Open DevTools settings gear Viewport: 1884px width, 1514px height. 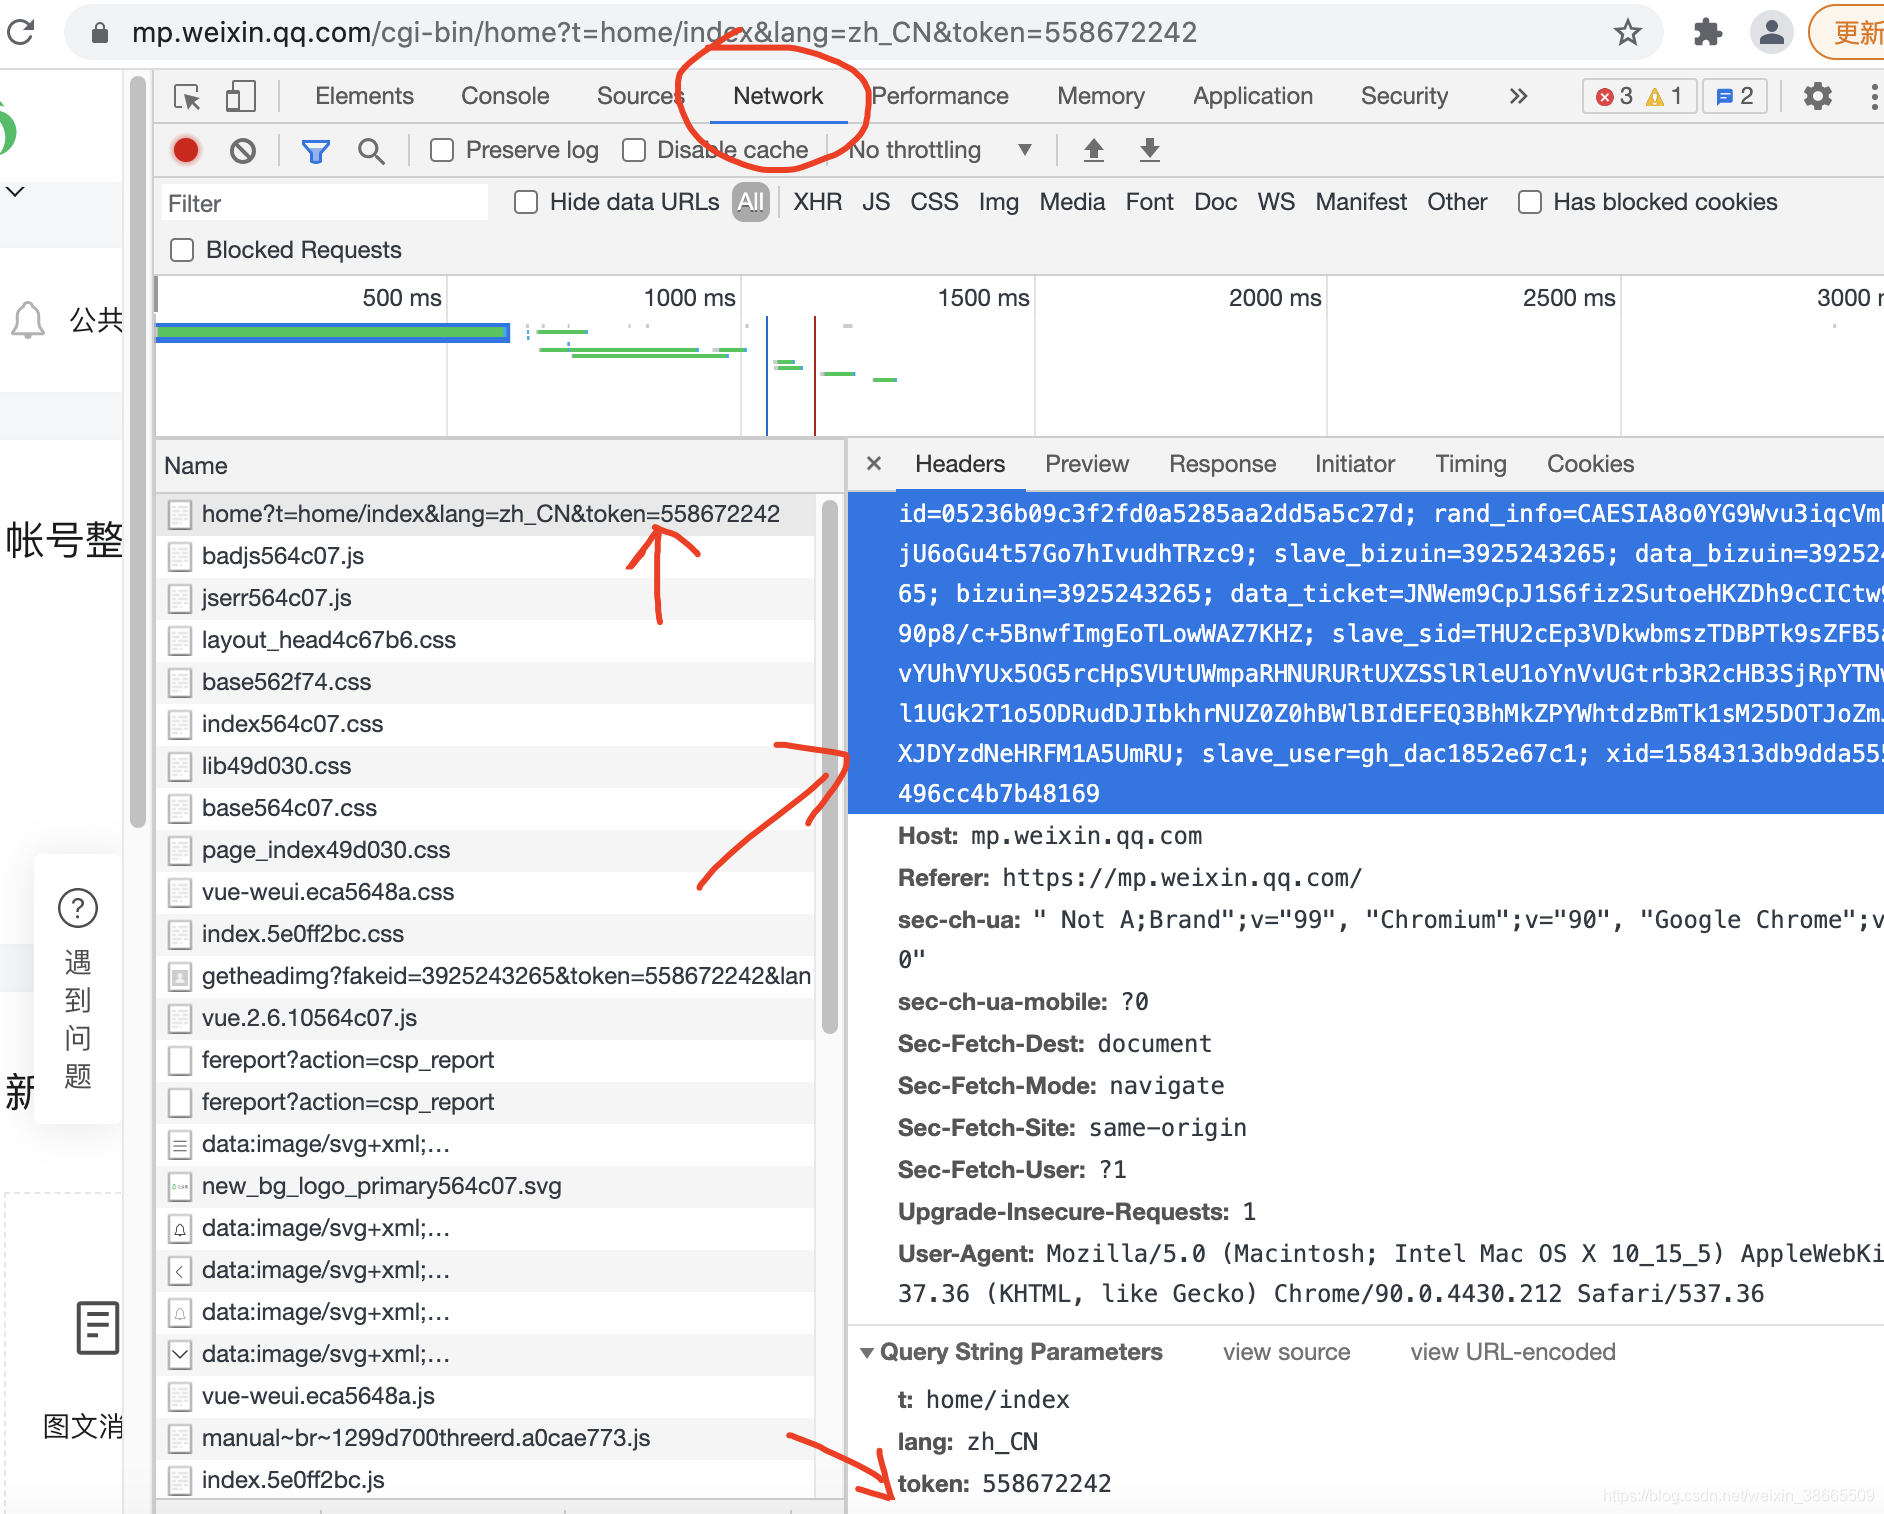click(x=1817, y=96)
